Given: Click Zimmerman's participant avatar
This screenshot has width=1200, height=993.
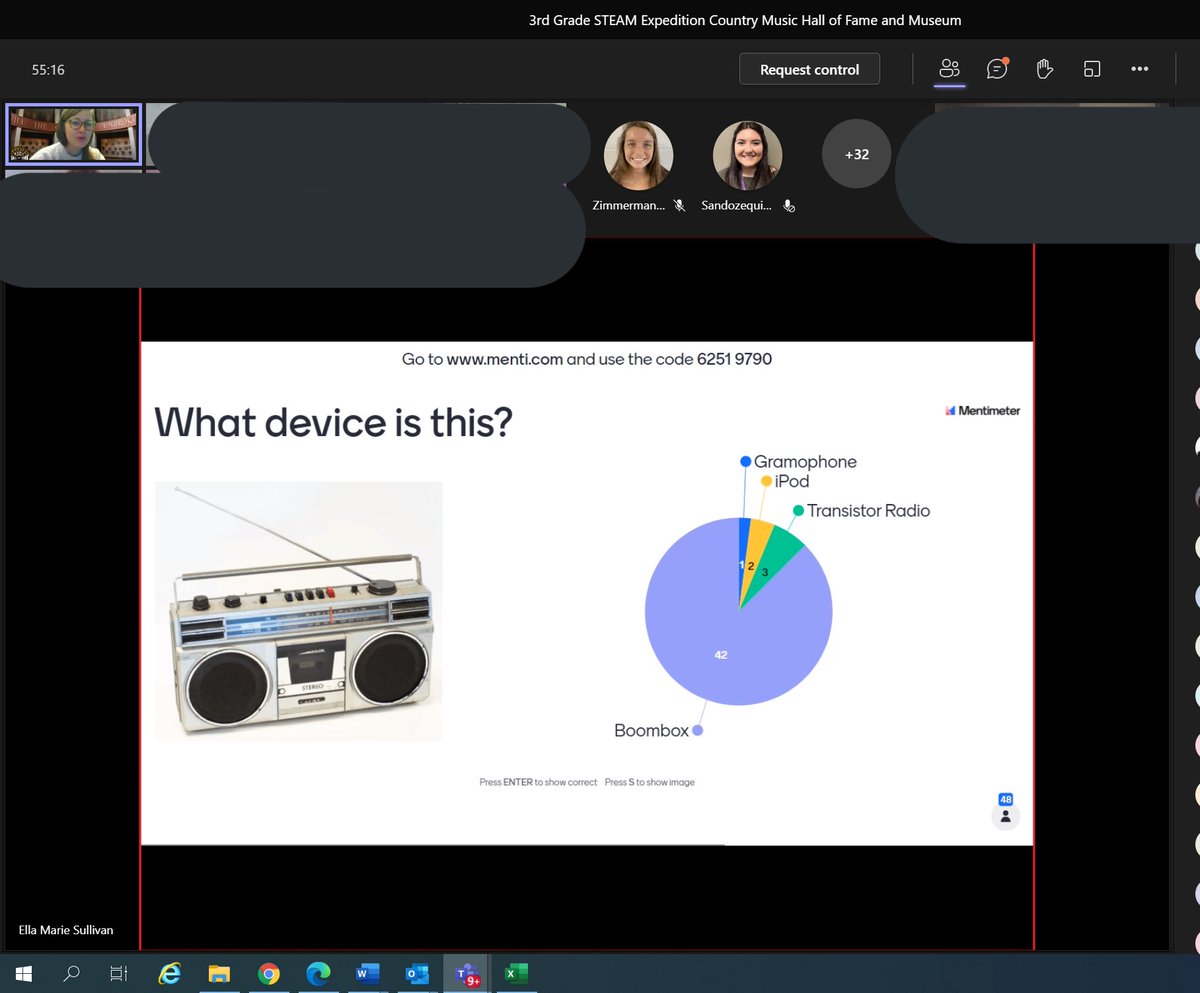Looking at the screenshot, I should point(638,156).
